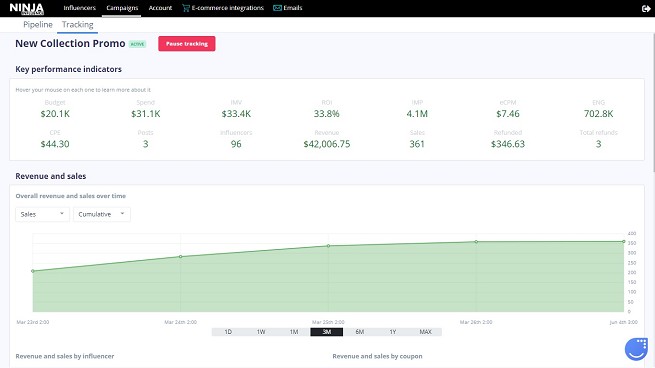Open the Emails section
Screen dimensions: 655x368
pyautogui.click(x=293, y=8)
